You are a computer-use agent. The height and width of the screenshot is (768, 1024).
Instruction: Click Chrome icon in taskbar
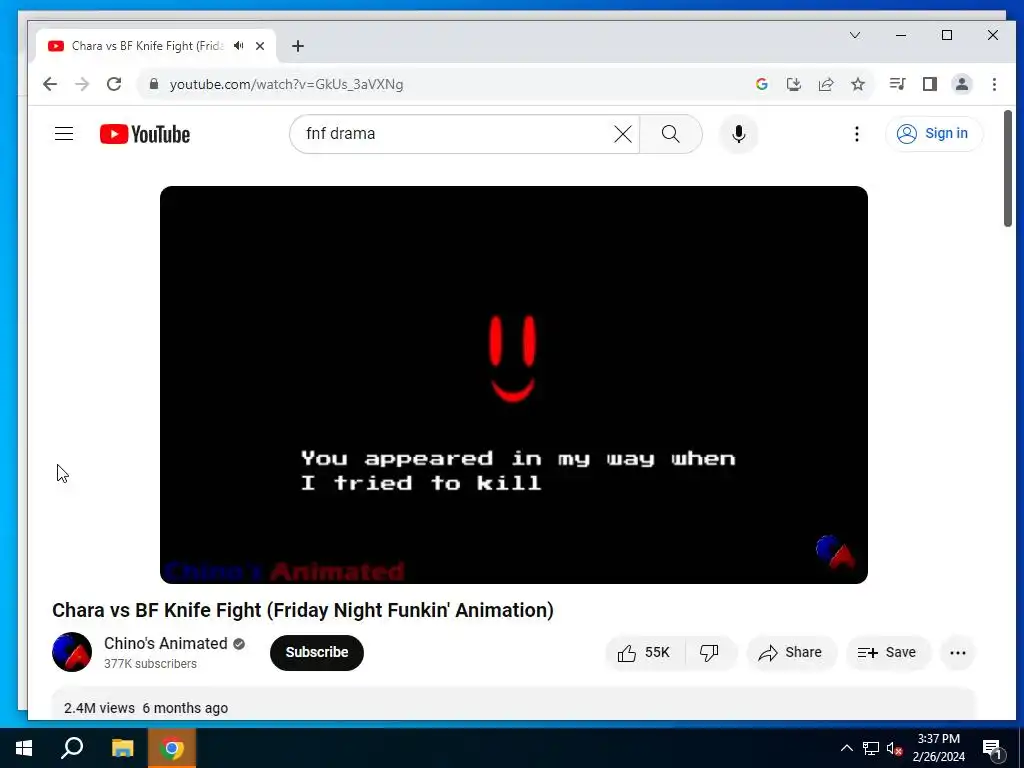172,748
